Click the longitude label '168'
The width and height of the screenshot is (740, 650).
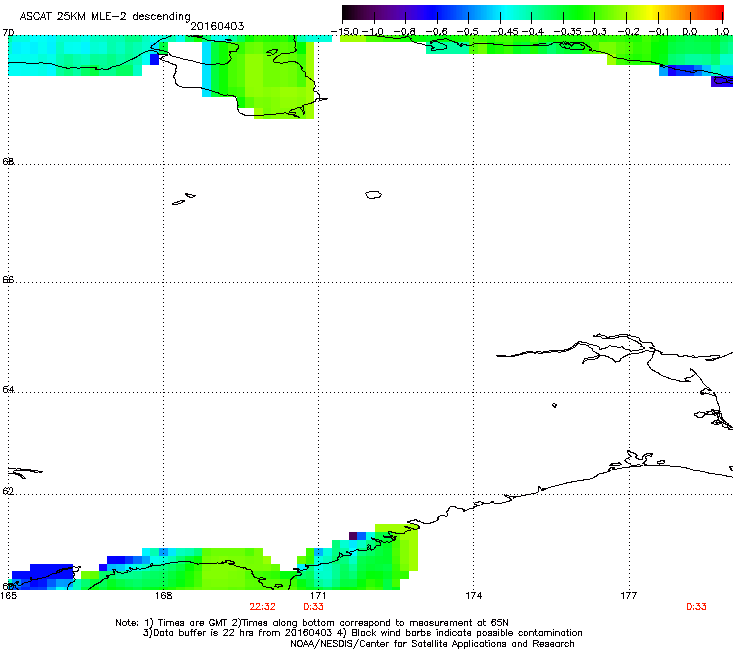(163, 596)
